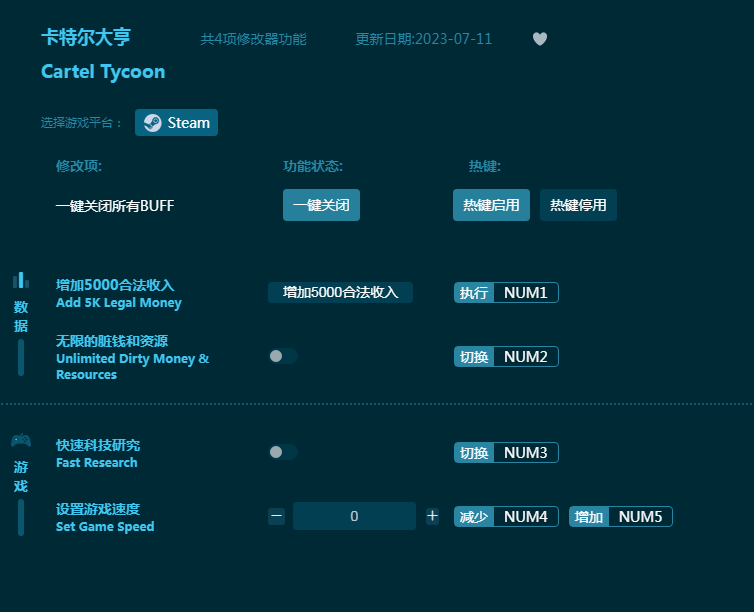Click the 选择游戏平台 label

80,123
